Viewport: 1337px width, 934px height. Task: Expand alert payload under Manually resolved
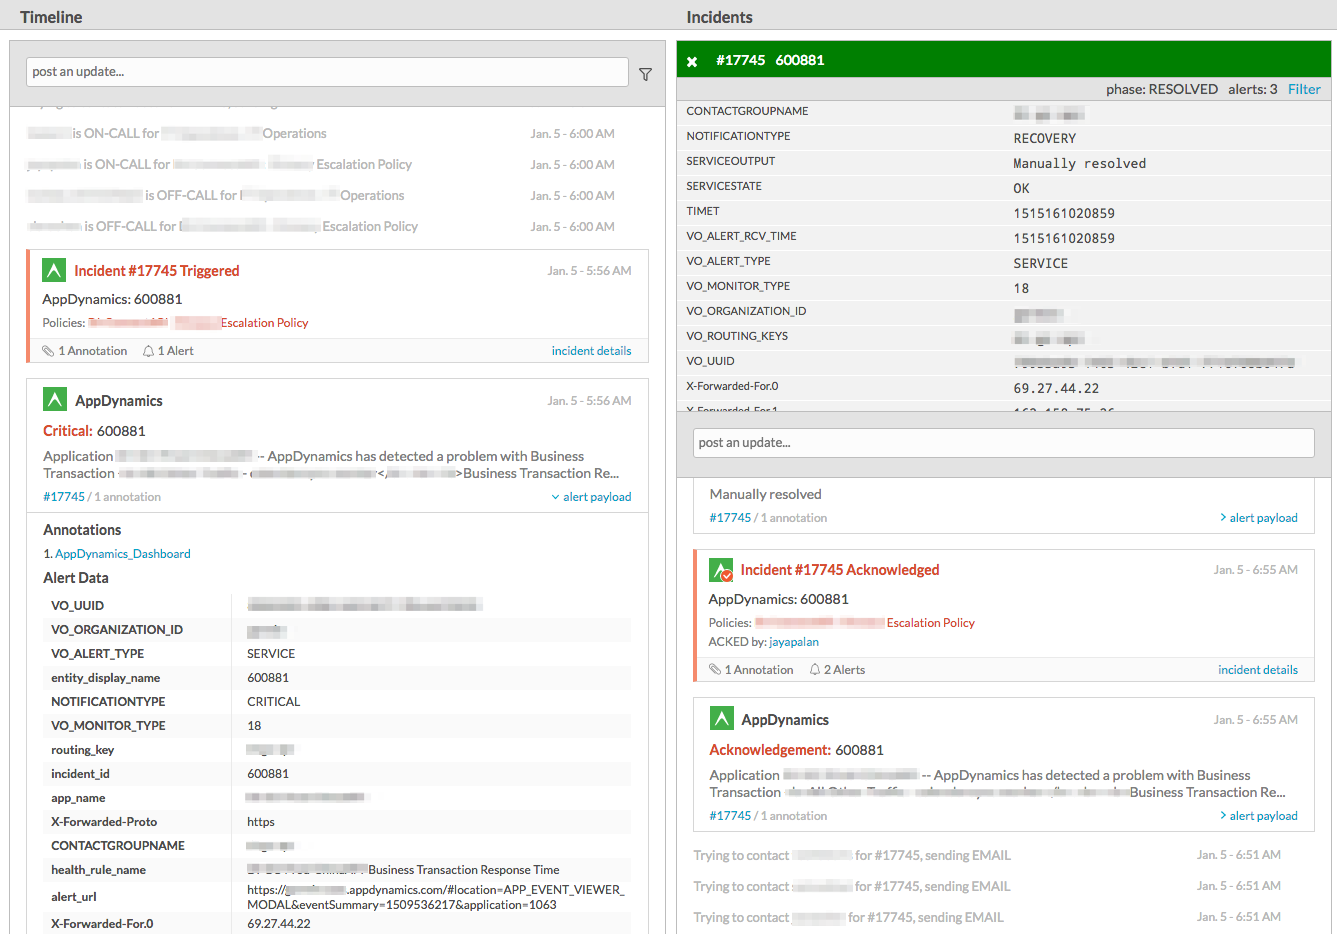[x=1258, y=518]
